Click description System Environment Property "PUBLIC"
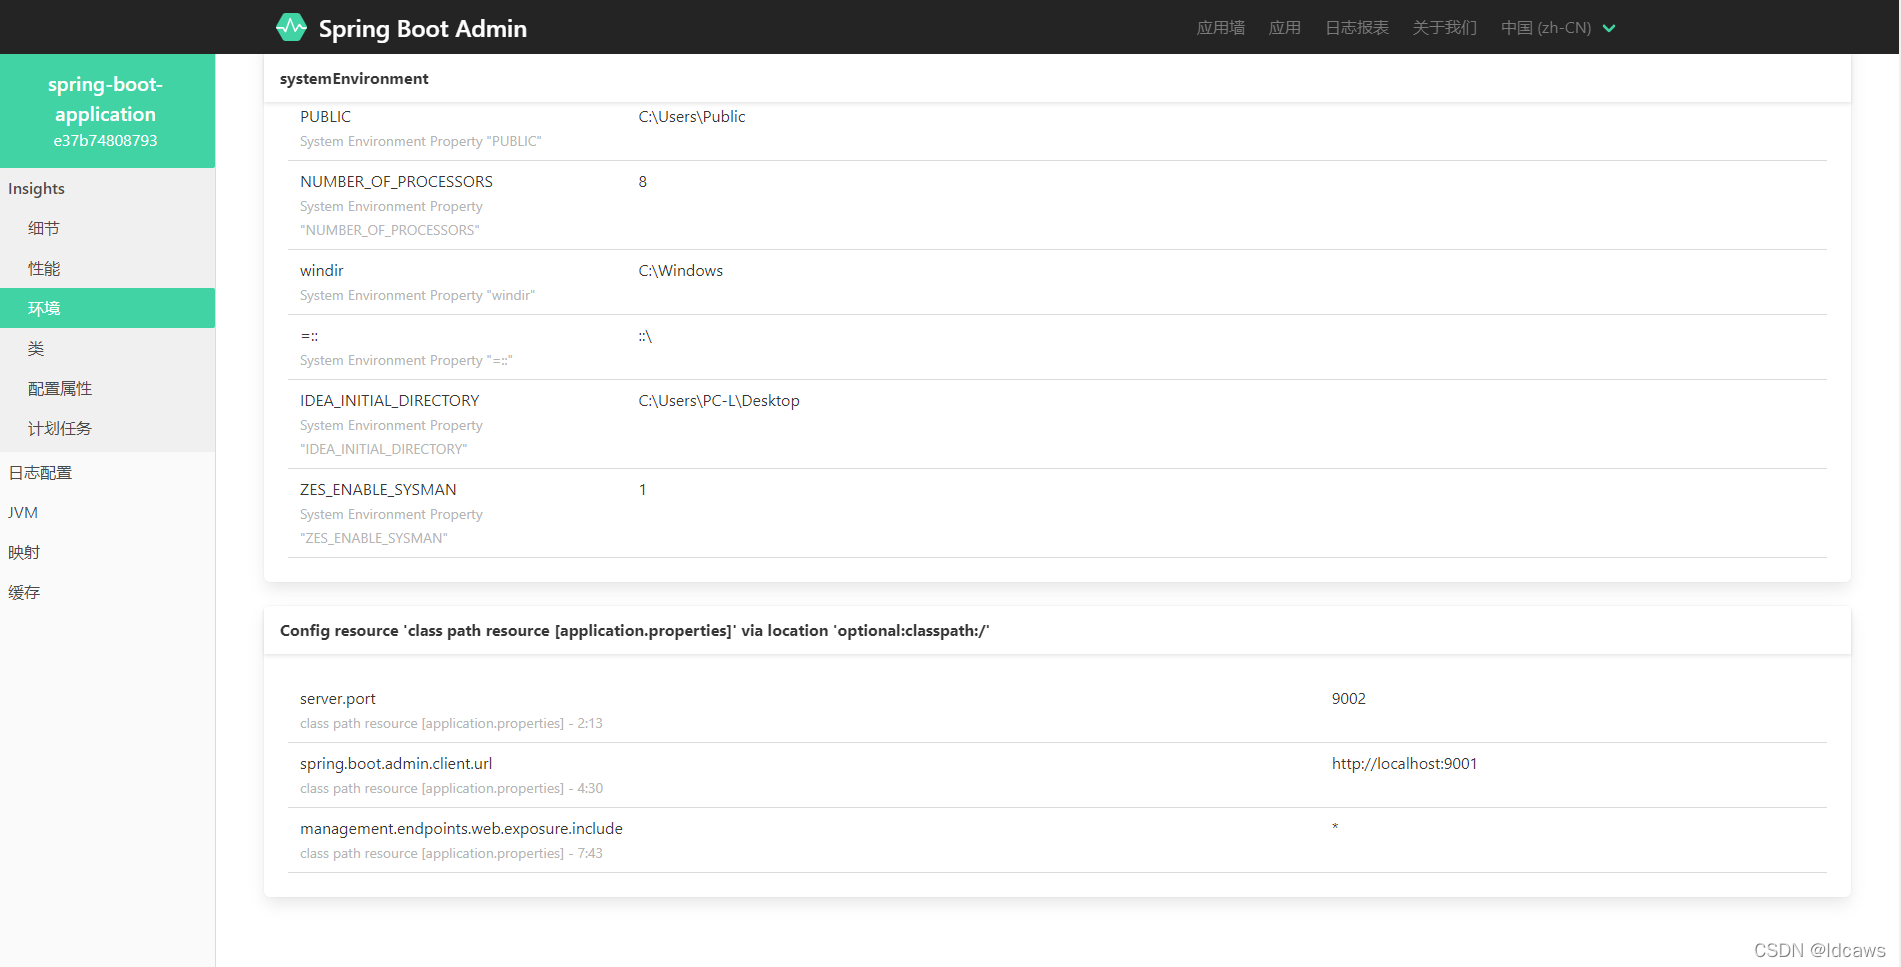The height and width of the screenshot is (967, 1901). (x=420, y=142)
